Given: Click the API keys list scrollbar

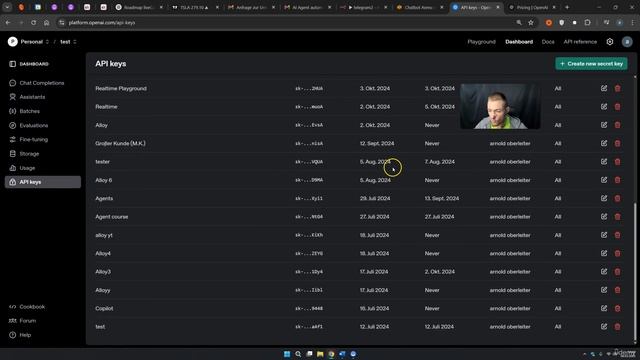Looking at the screenshot, I should click(x=635, y=271).
